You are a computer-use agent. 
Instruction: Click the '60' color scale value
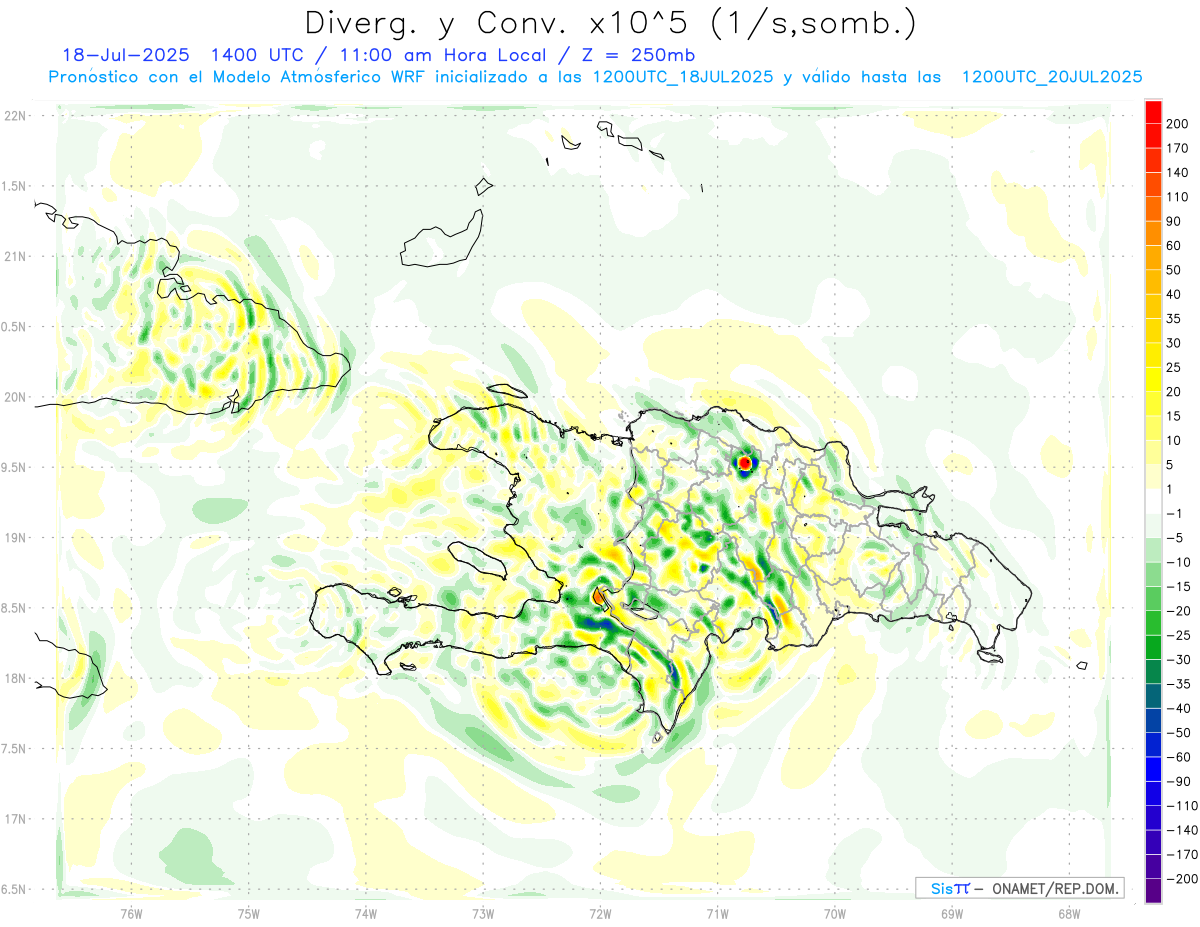1174,245
